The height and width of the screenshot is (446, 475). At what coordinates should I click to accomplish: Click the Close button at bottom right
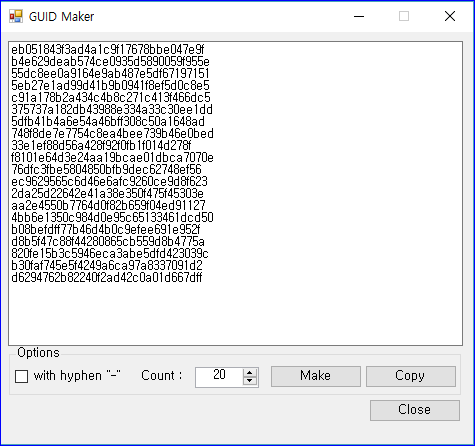[415, 410]
